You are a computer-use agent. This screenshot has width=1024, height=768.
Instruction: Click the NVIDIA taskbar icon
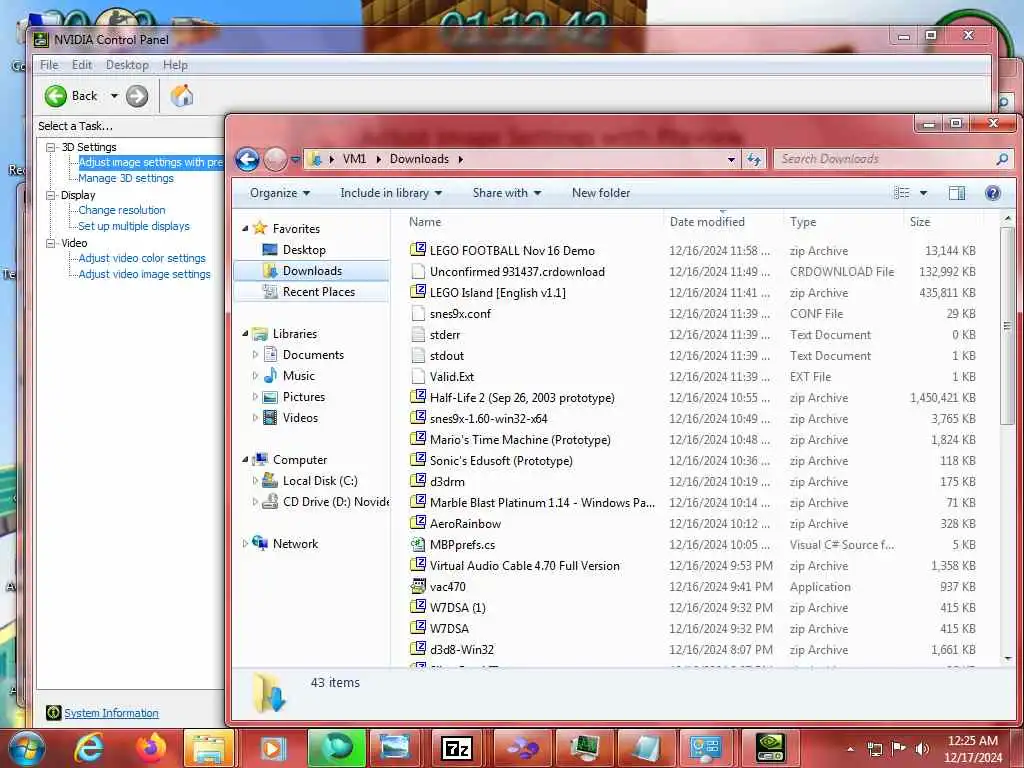pos(771,748)
